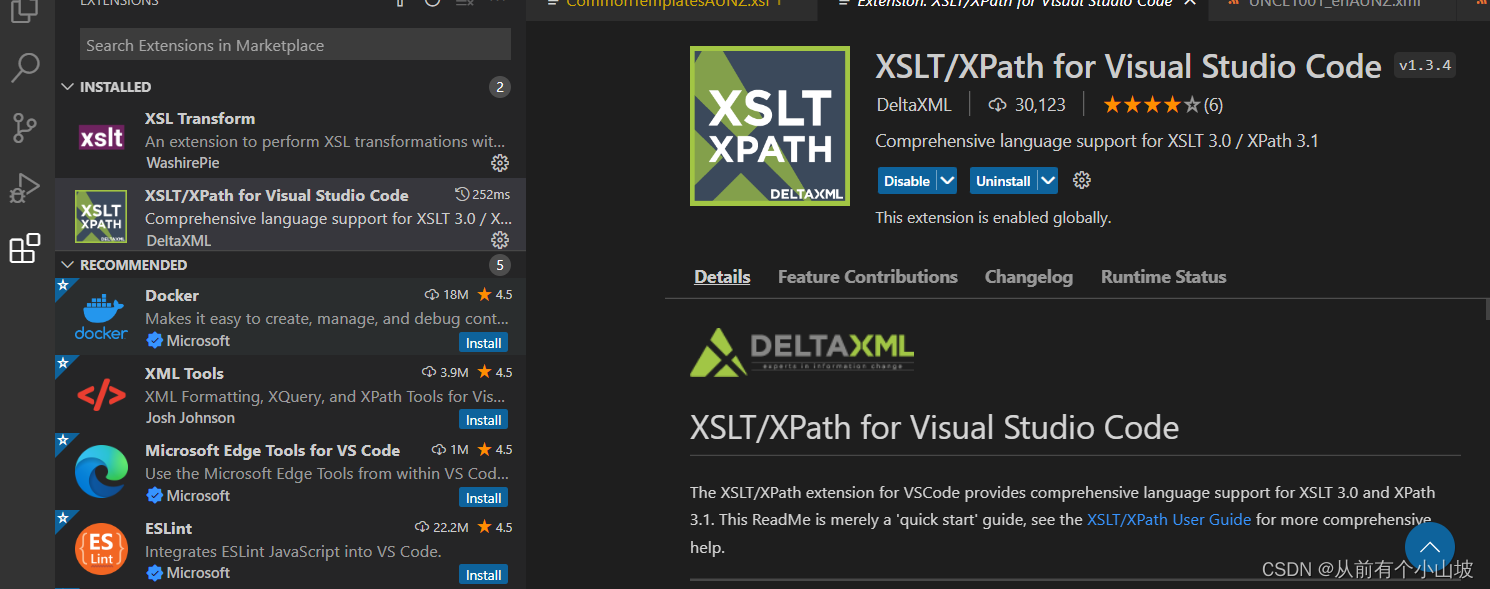This screenshot has width=1490, height=589.
Task: Open the Run and Debug view
Action: coord(25,188)
